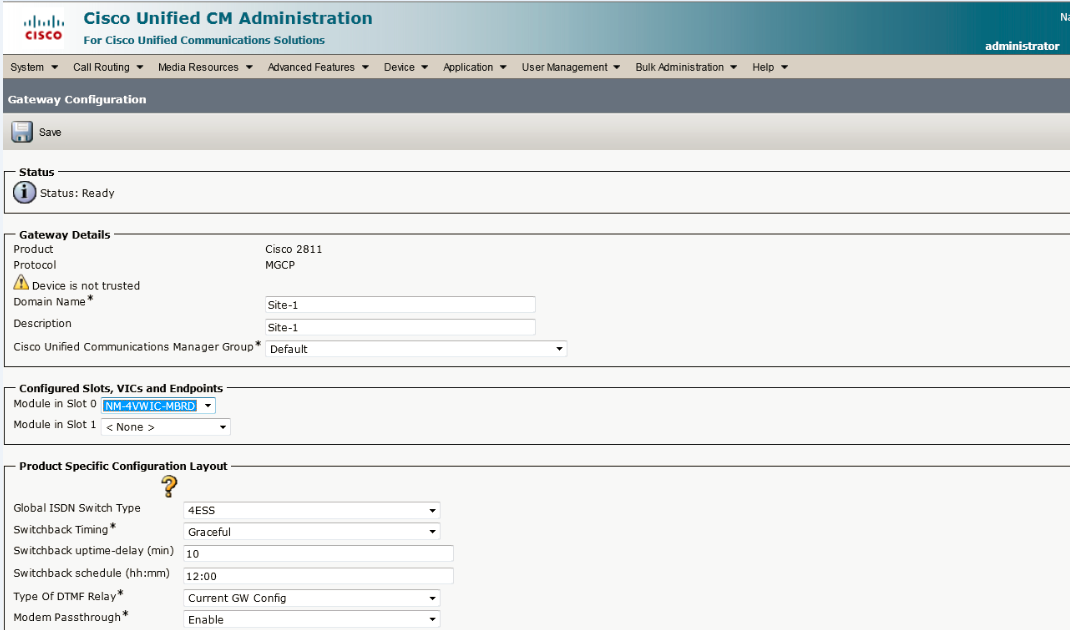Open the Advanced Features menu

point(318,67)
